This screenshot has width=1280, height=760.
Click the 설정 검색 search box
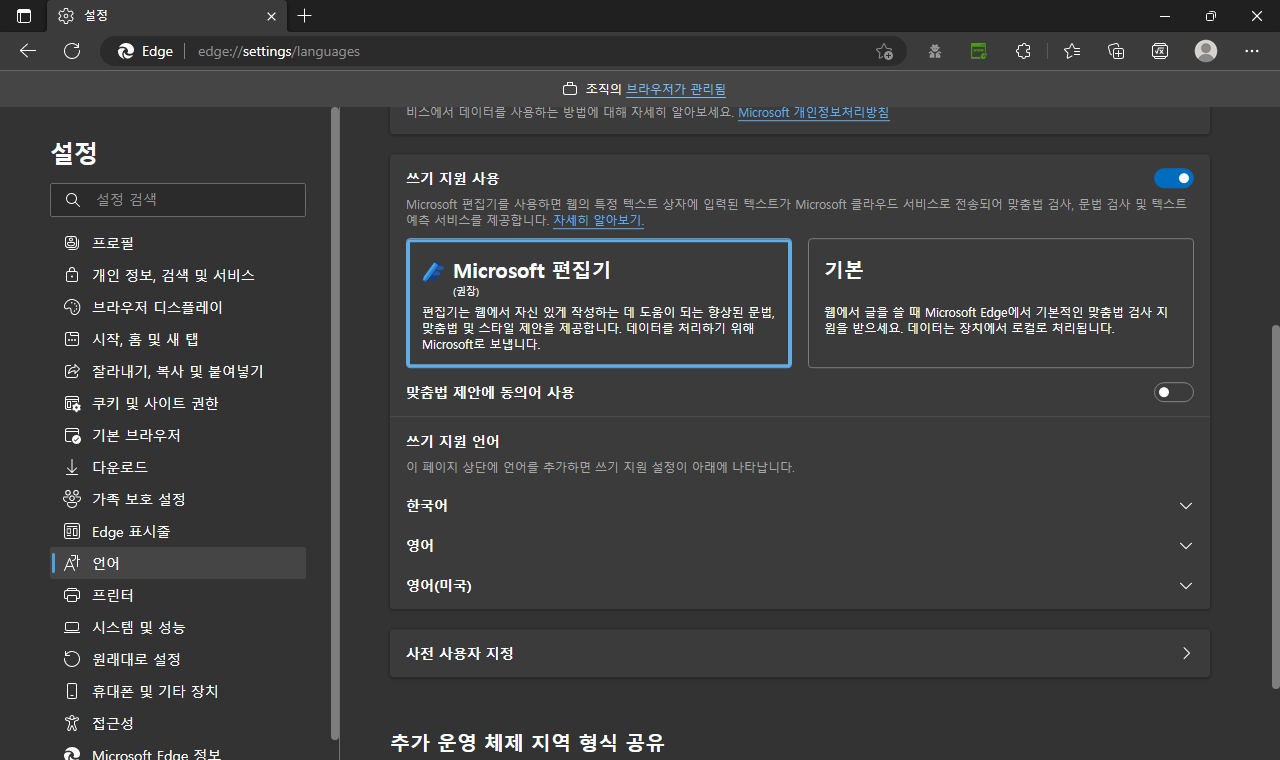tap(178, 200)
